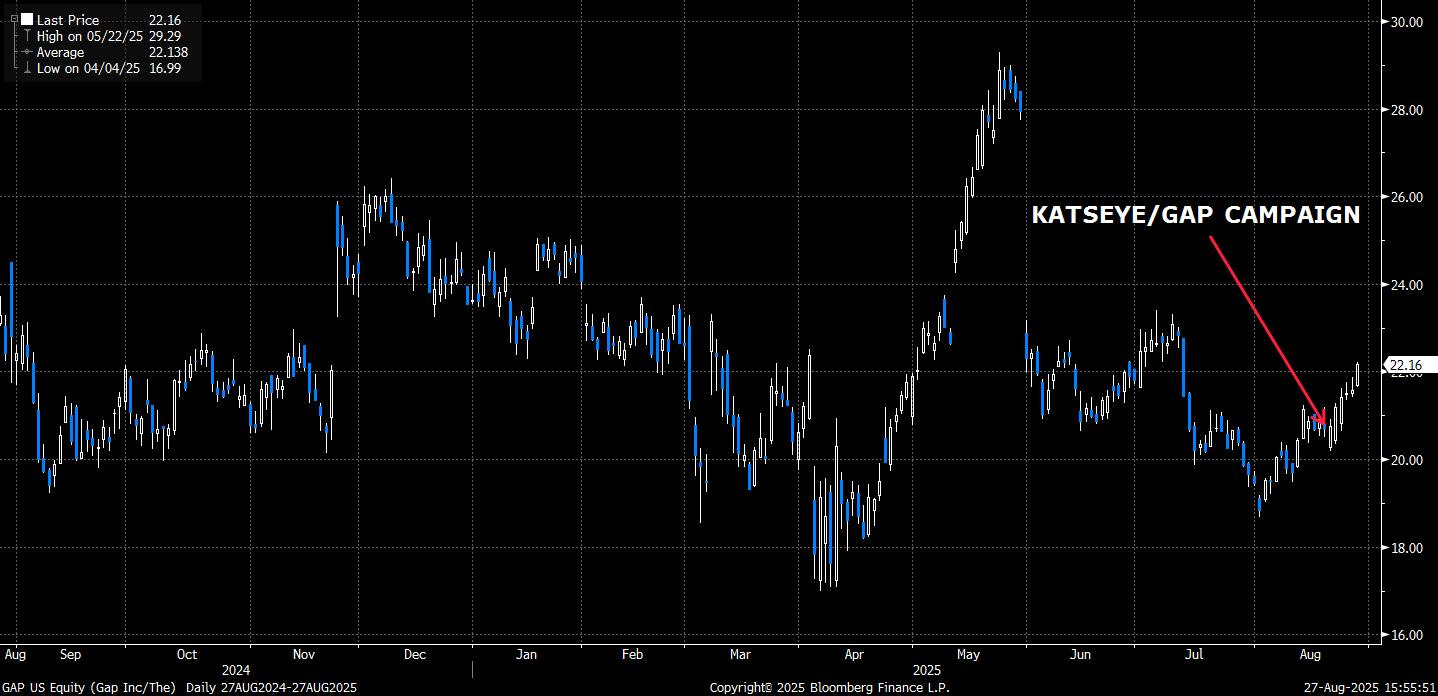Click the 2025 year label on the date axis
Screen dimensions: 1438x696
point(929,669)
